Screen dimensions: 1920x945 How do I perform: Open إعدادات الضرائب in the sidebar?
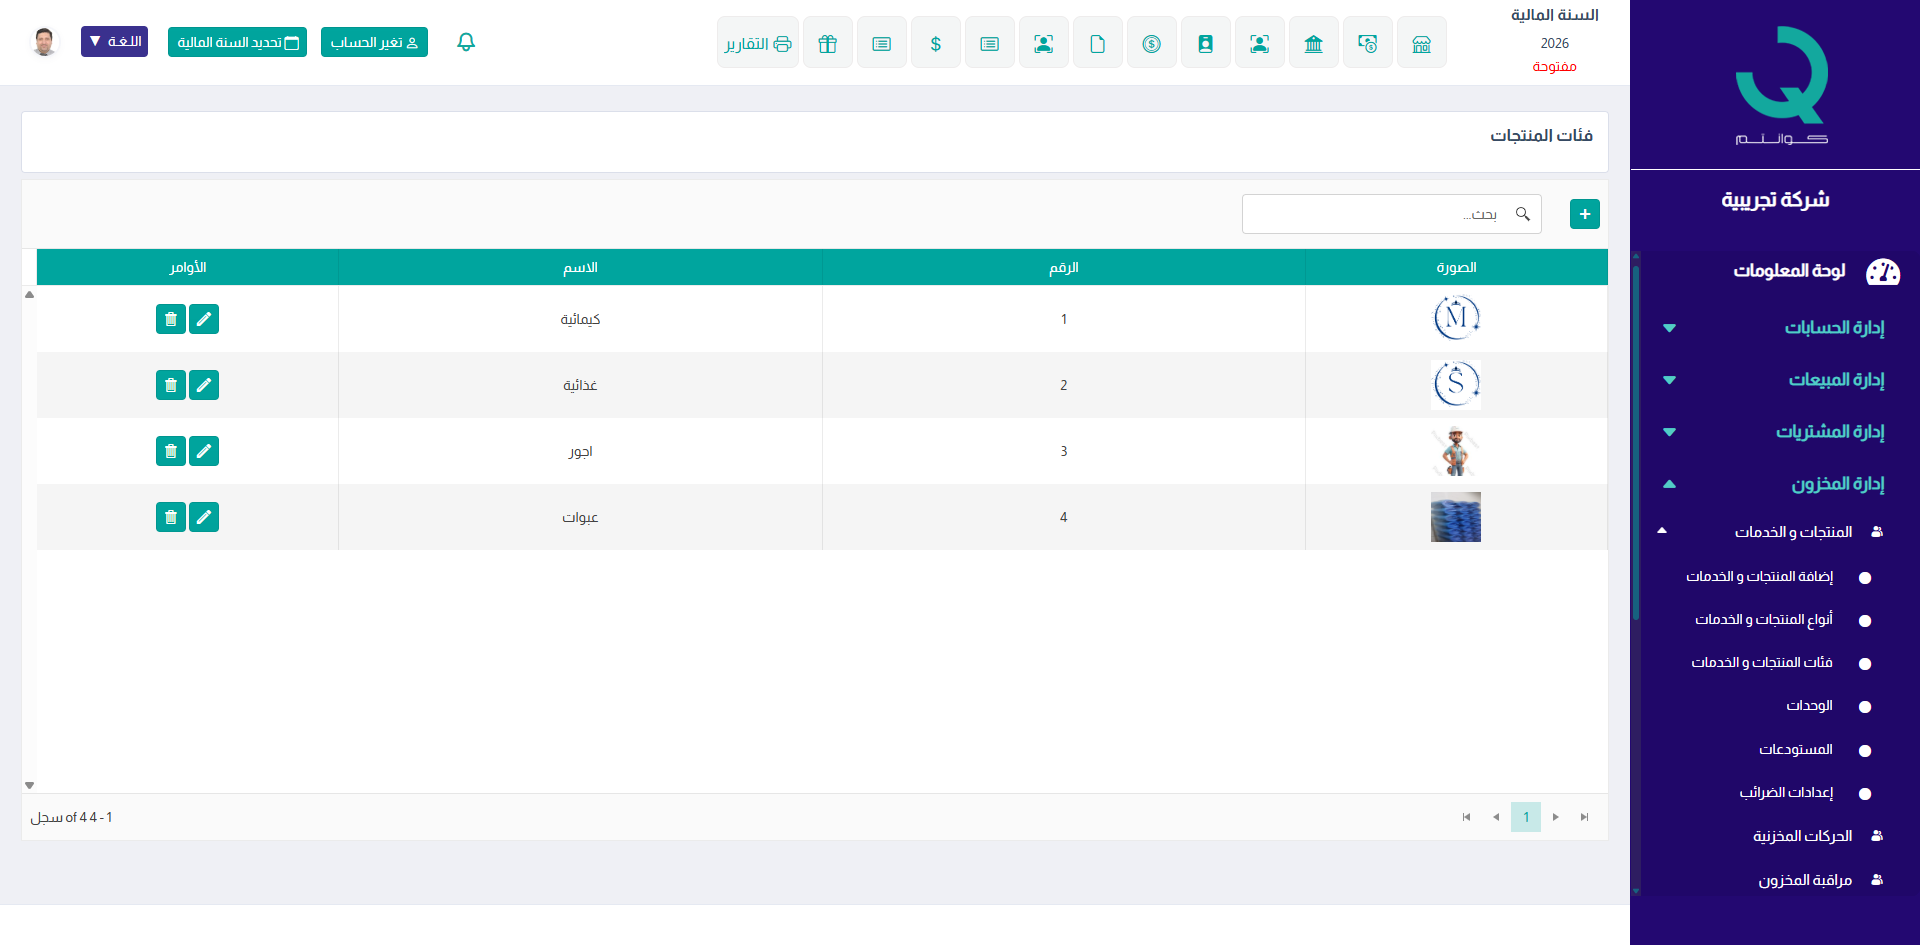1786,793
